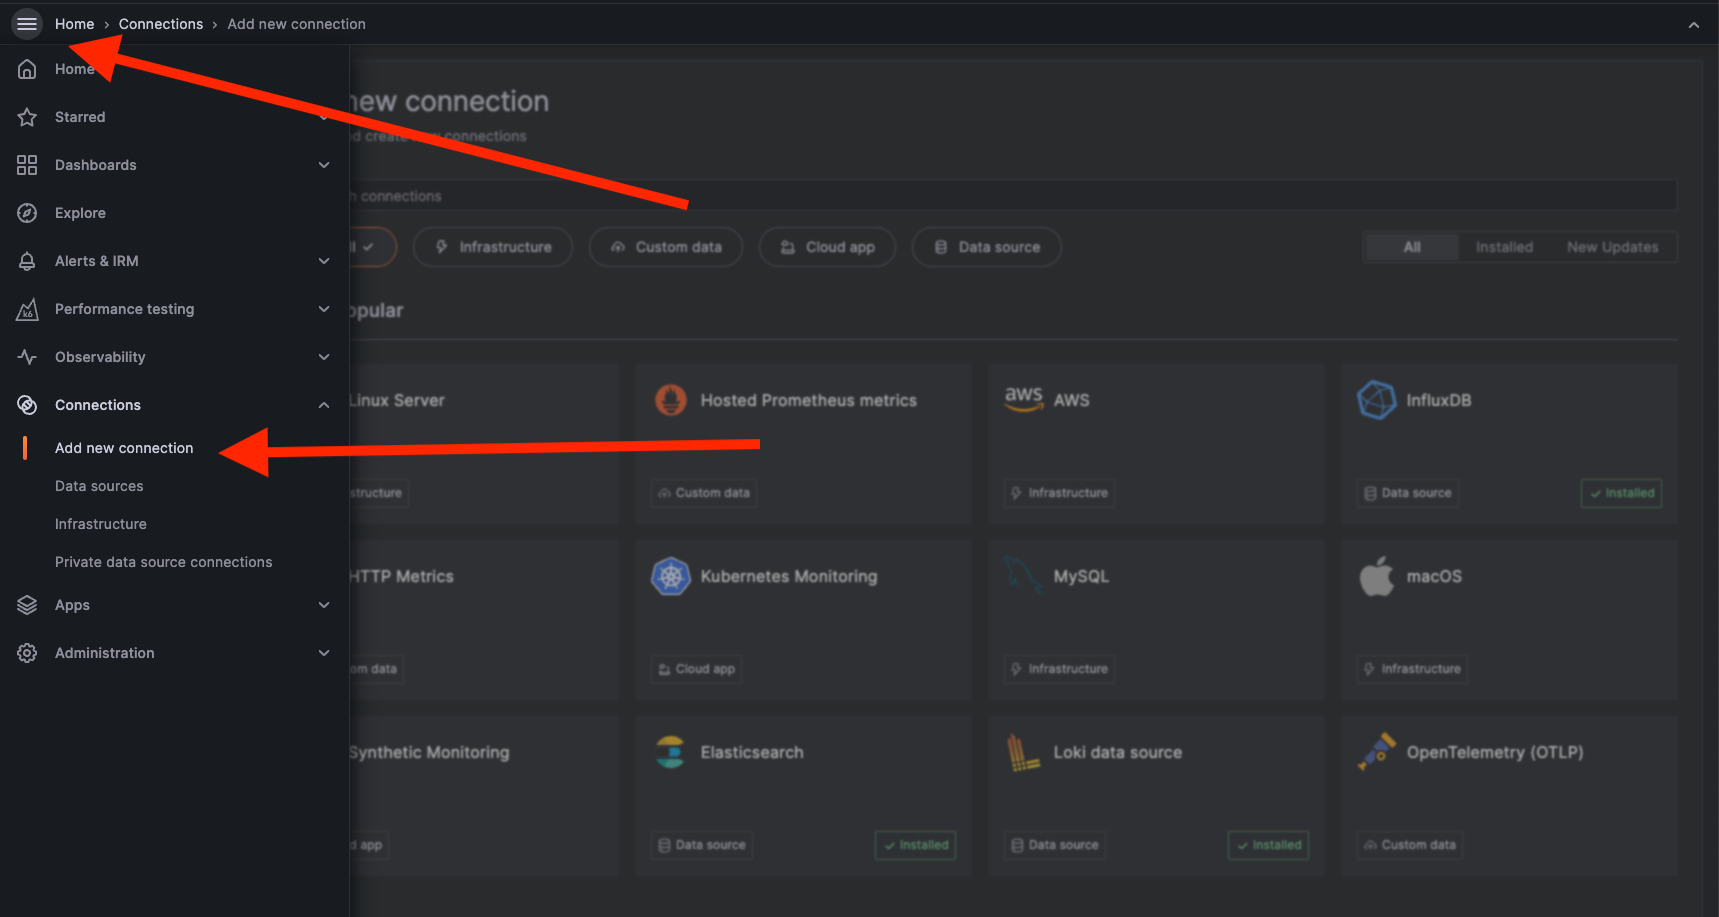Image resolution: width=1719 pixels, height=917 pixels.
Task: Click the Starred star icon
Action: tap(26, 116)
